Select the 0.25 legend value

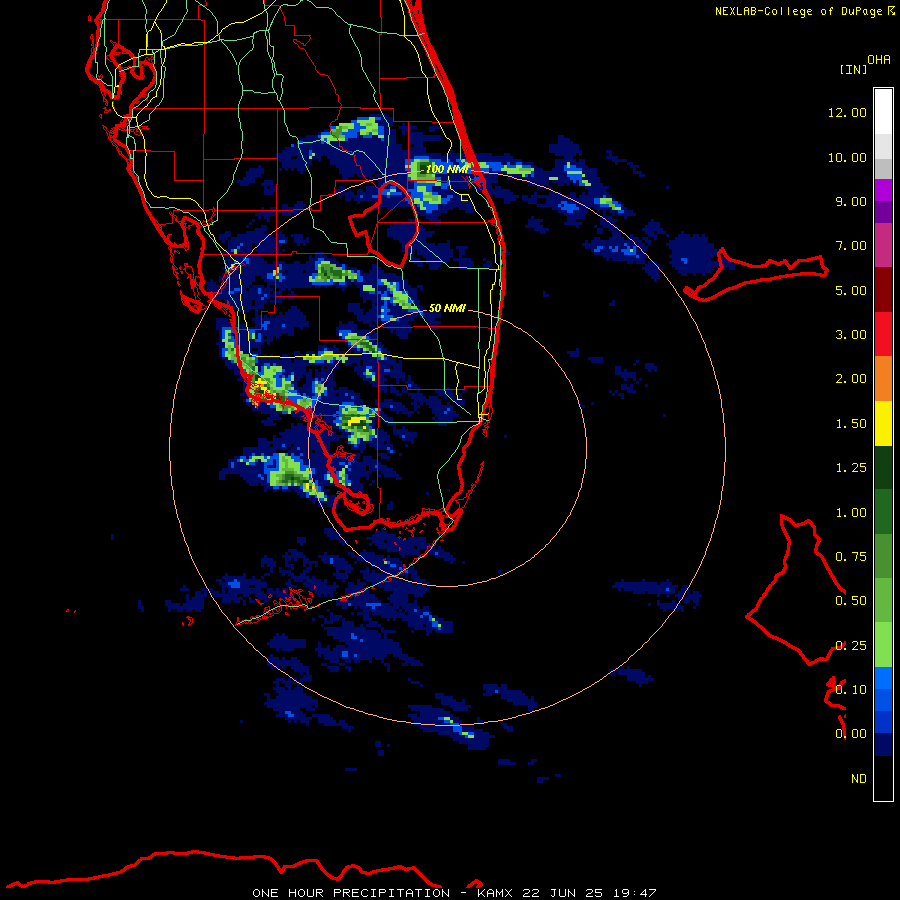[x=851, y=646]
